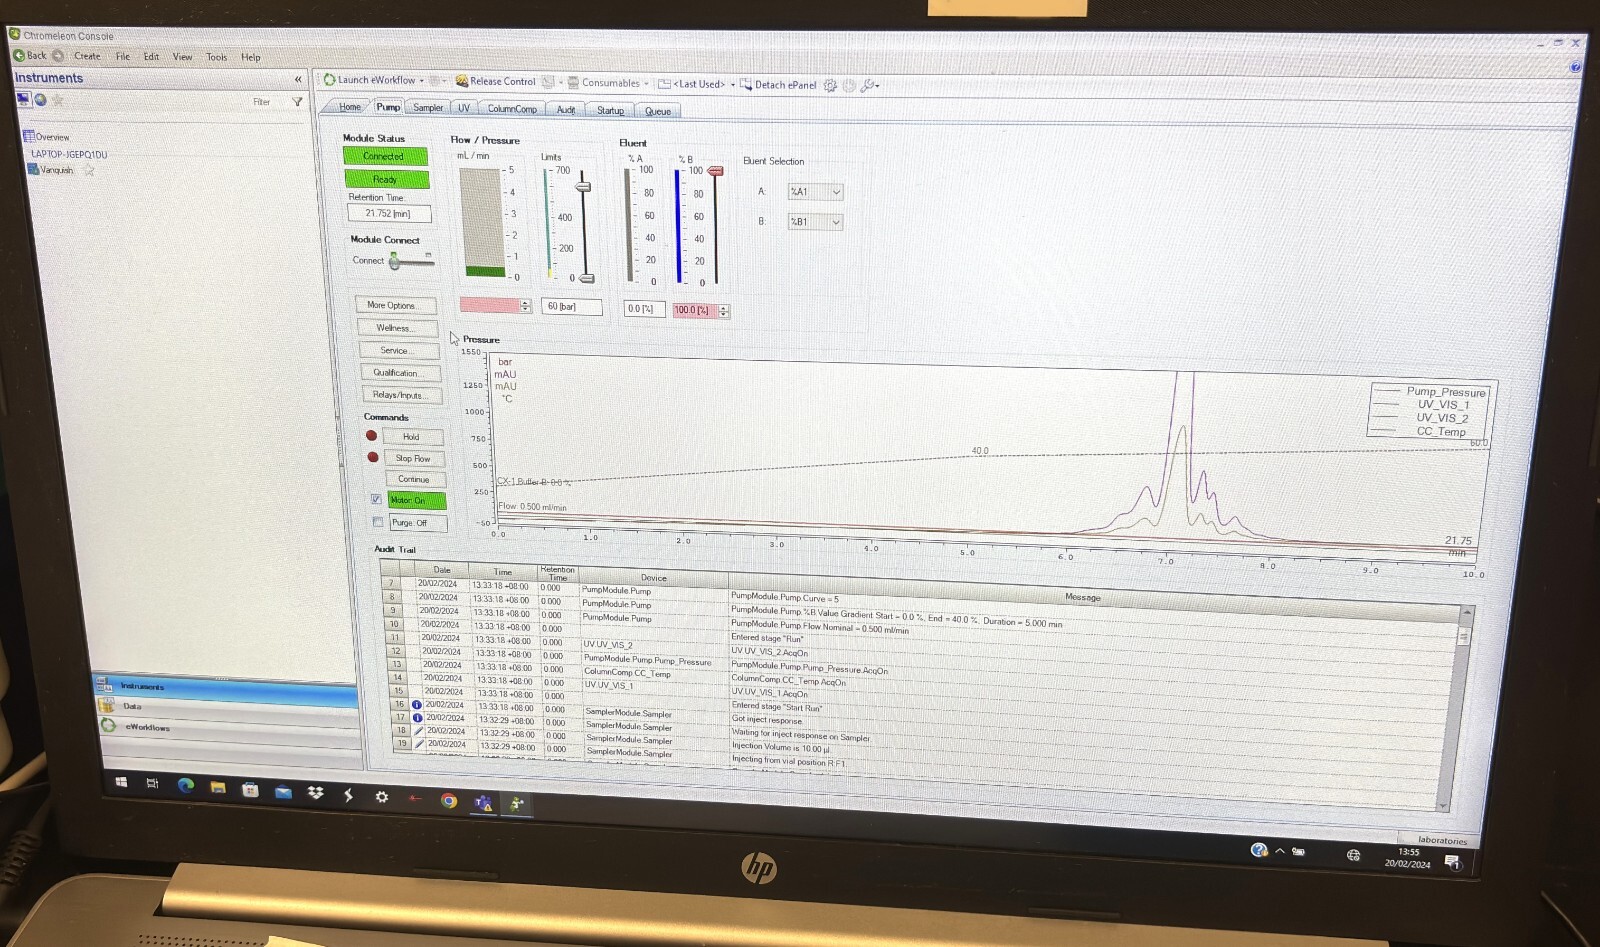Viewport: 1600px width, 947px height.
Task: Click the Filter funnel icon
Action: click(x=297, y=102)
